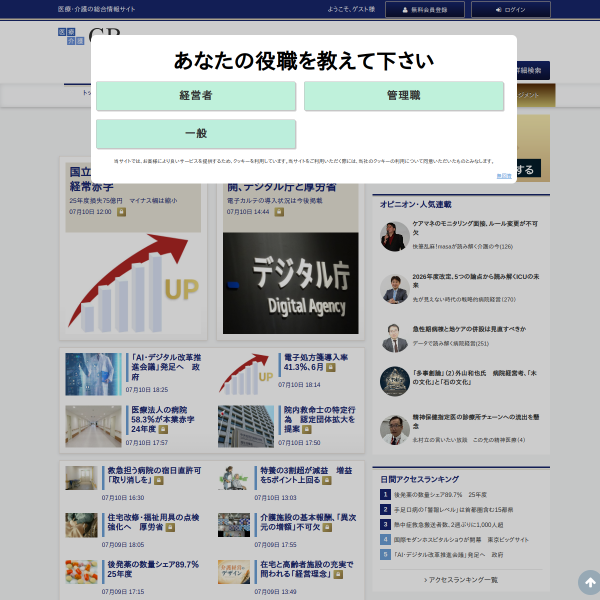
Task: Open the ranking item 国際モダンホスピタルショウが開幕
Action: coord(461,540)
